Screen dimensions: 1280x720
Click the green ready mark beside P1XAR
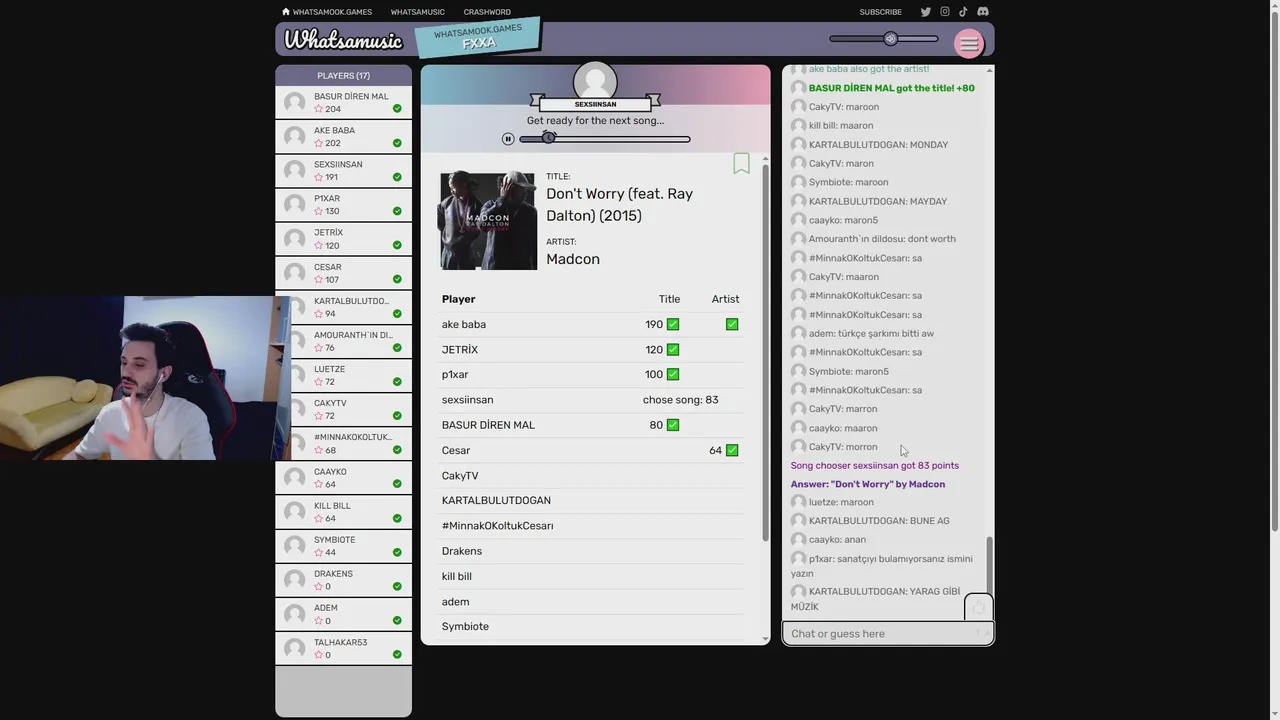click(397, 211)
